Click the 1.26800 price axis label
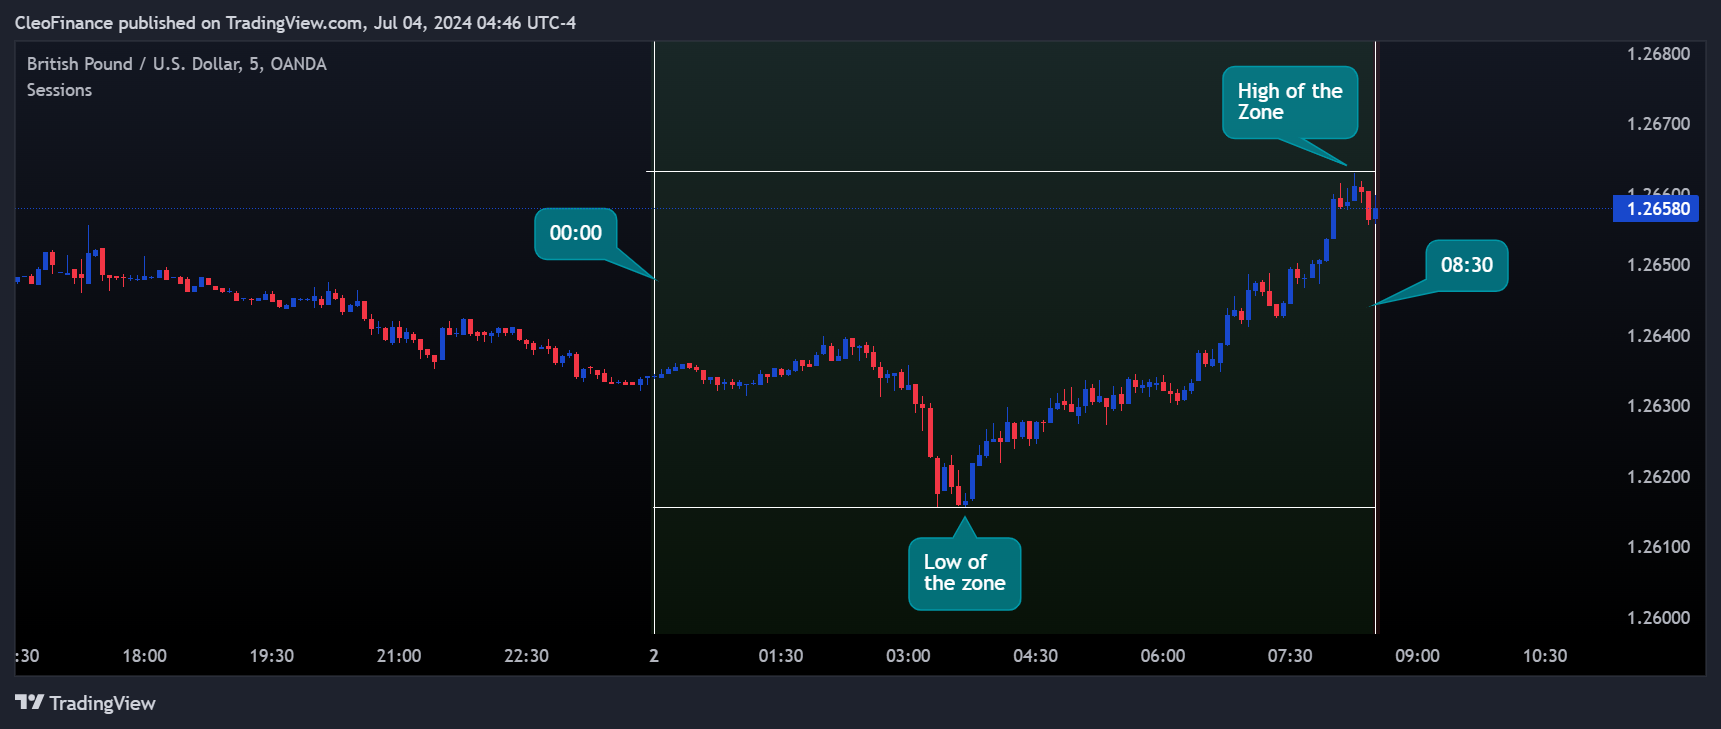Viewport: 1721px width, 729px height. coord(1658,54)
